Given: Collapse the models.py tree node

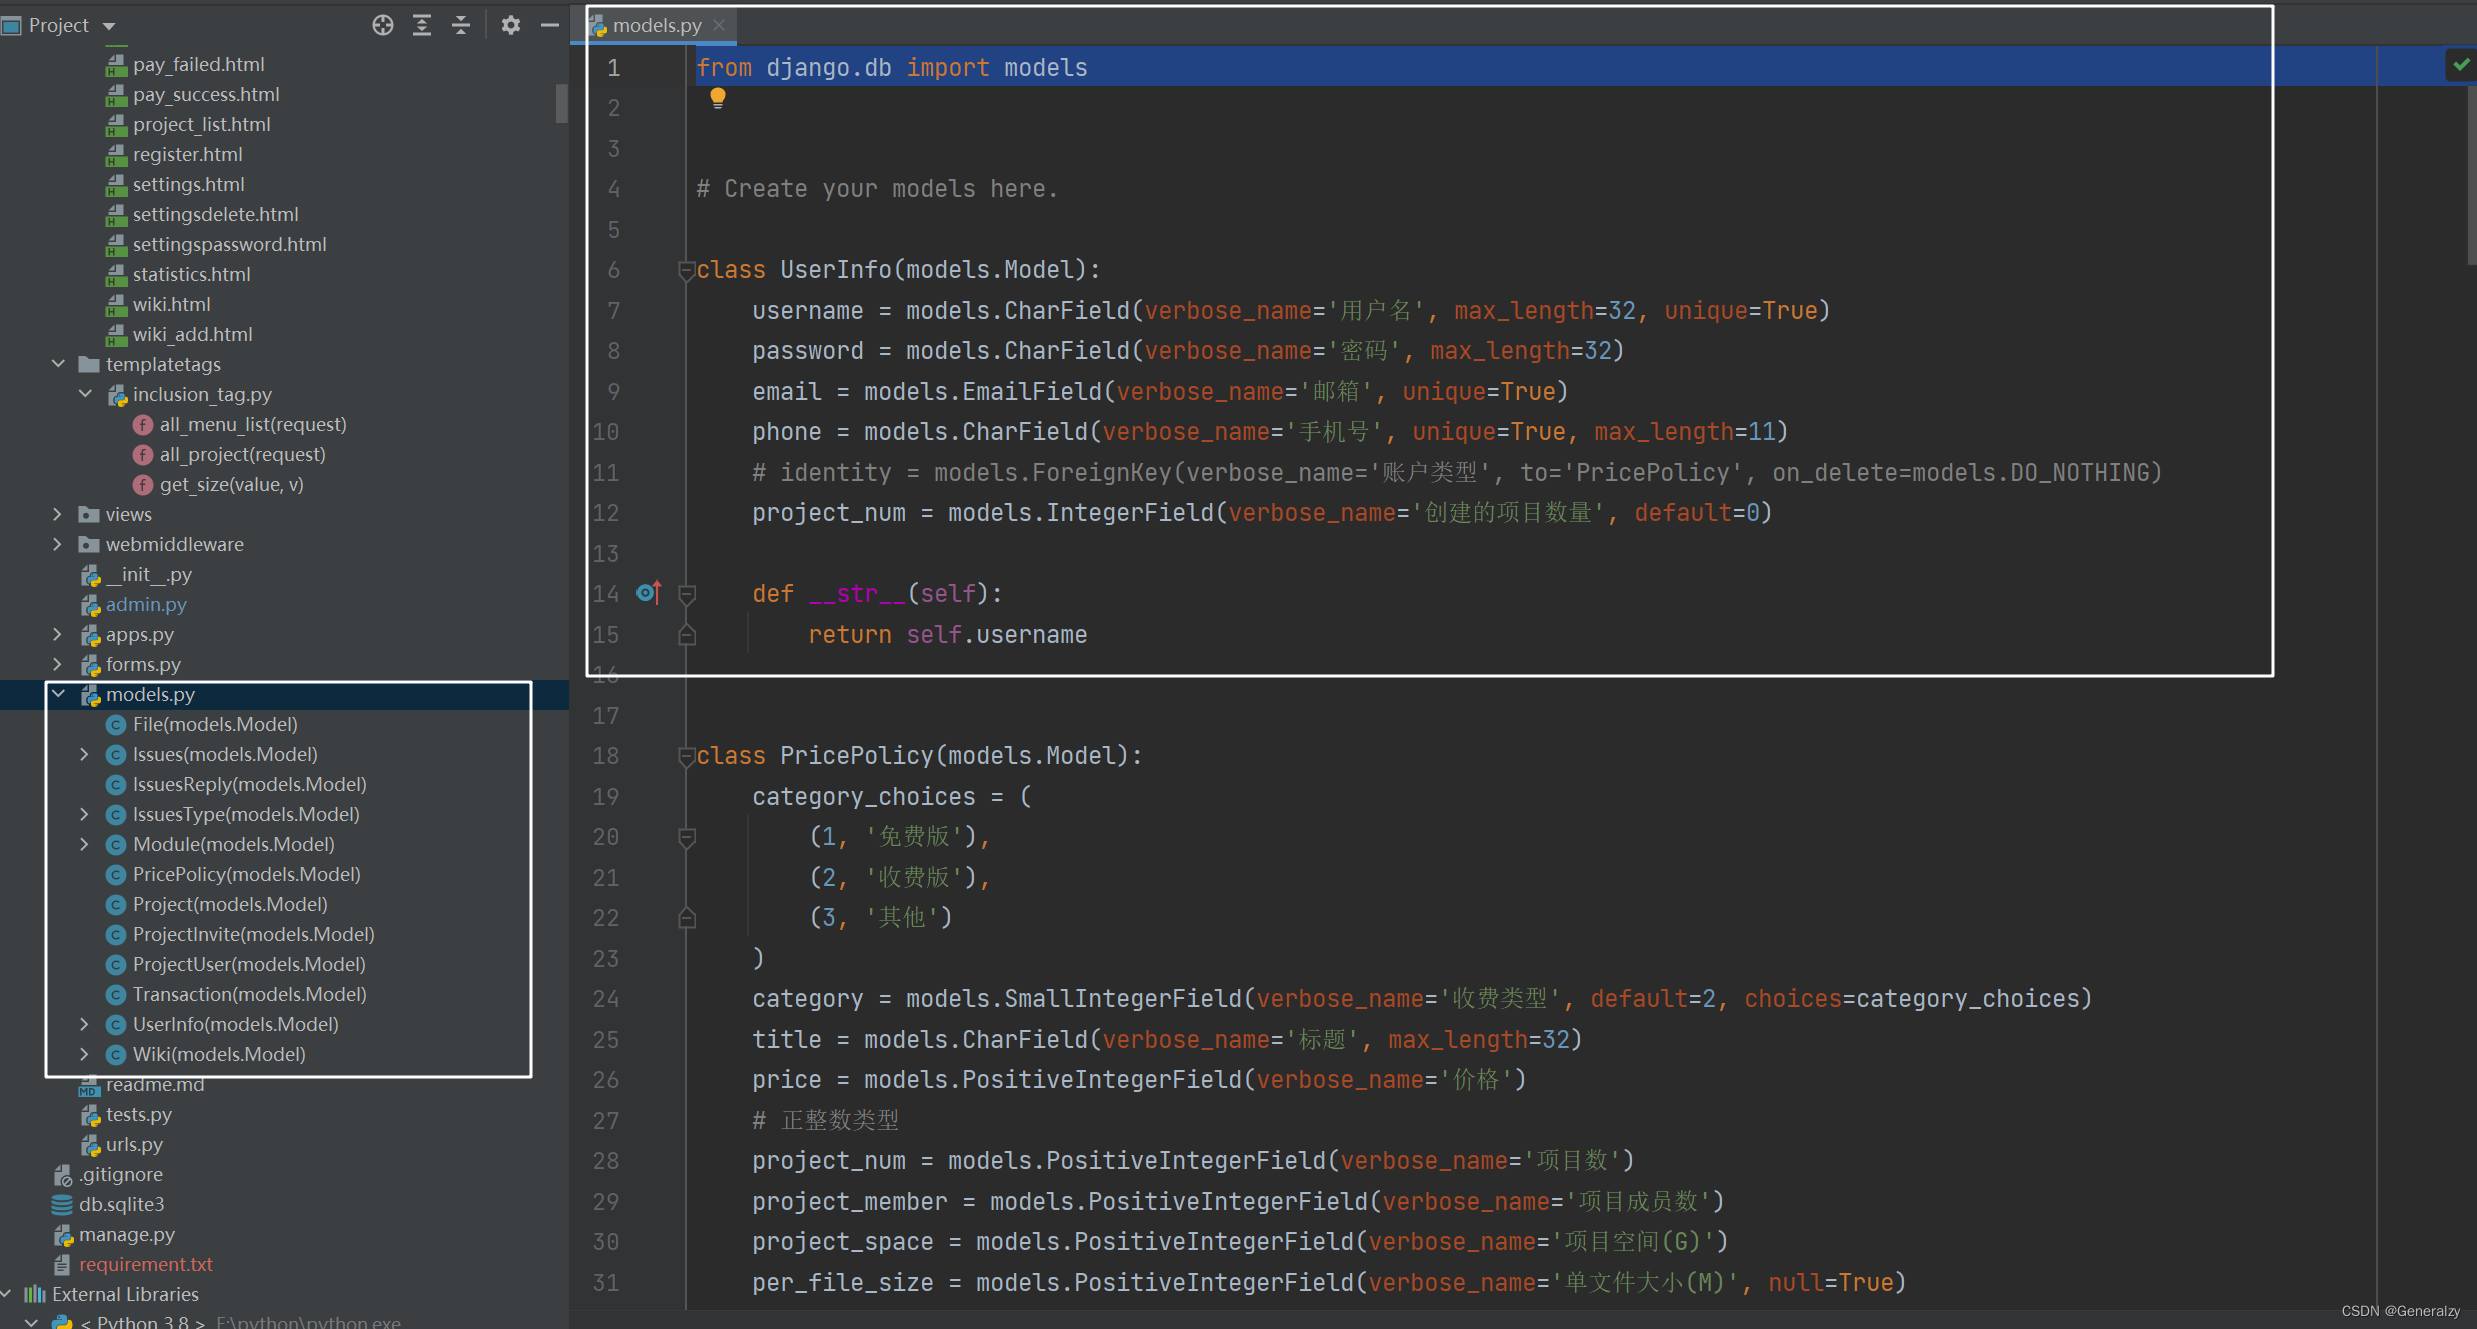Looking at the screenshot, I should click(58, 694).
